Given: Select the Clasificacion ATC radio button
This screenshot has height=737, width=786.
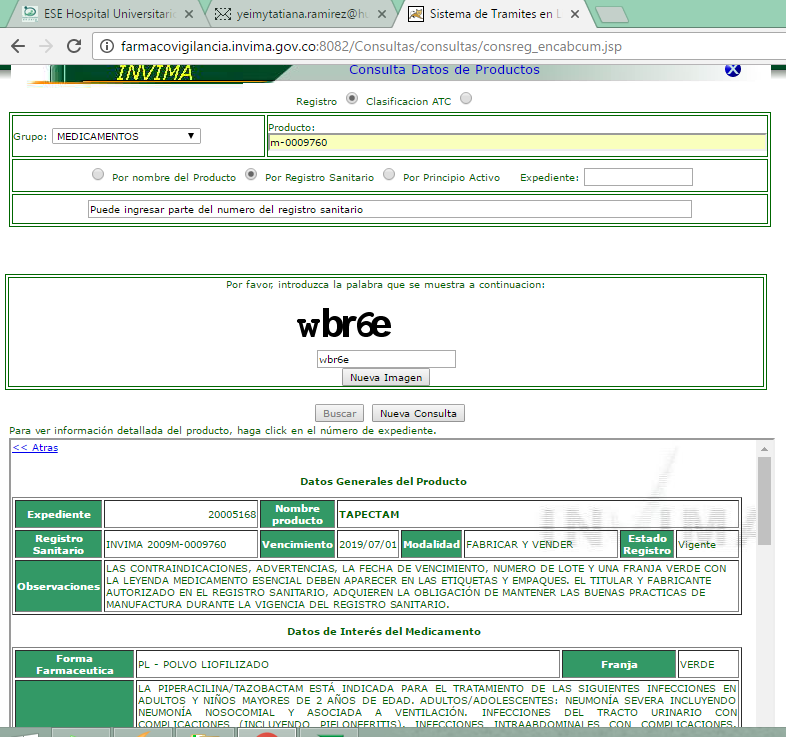Looking at the screenshot, I should pyautogui.click(x=466, y=99).
